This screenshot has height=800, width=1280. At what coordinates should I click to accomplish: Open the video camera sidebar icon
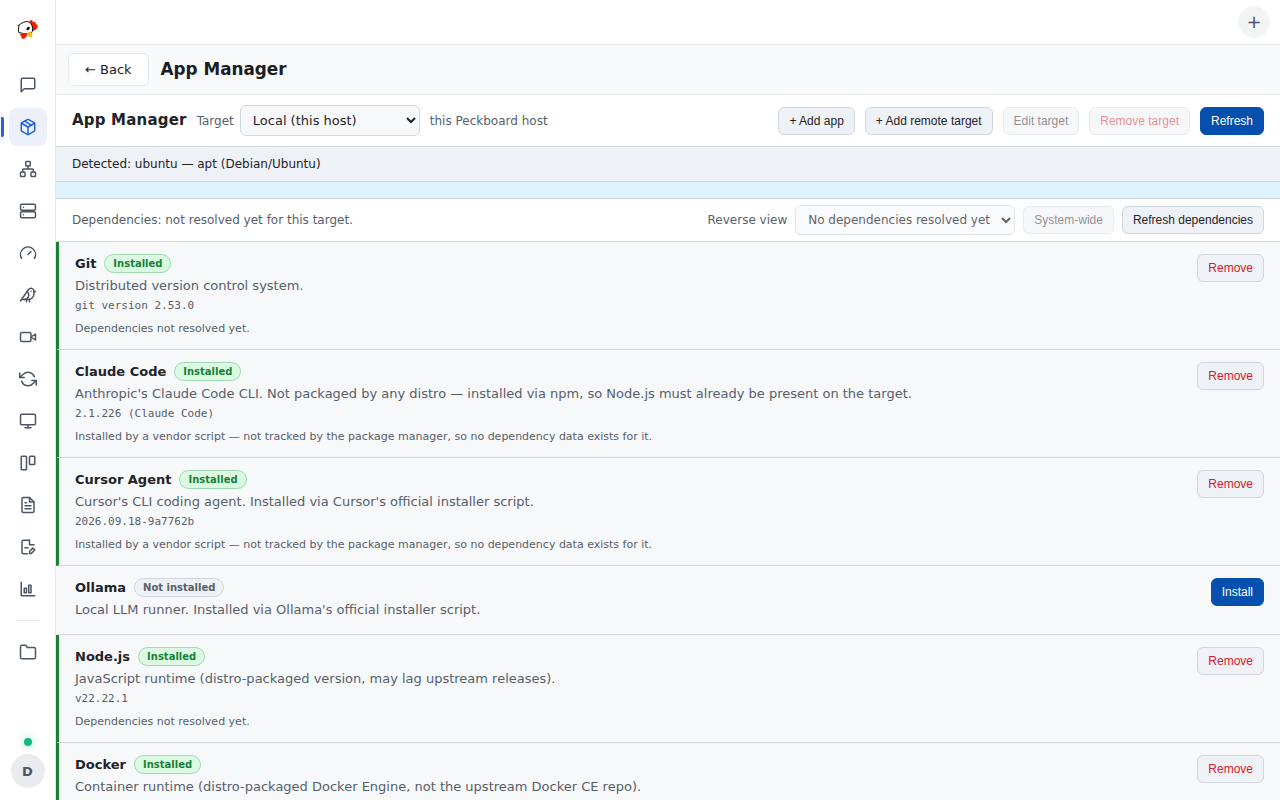point(28,337)
